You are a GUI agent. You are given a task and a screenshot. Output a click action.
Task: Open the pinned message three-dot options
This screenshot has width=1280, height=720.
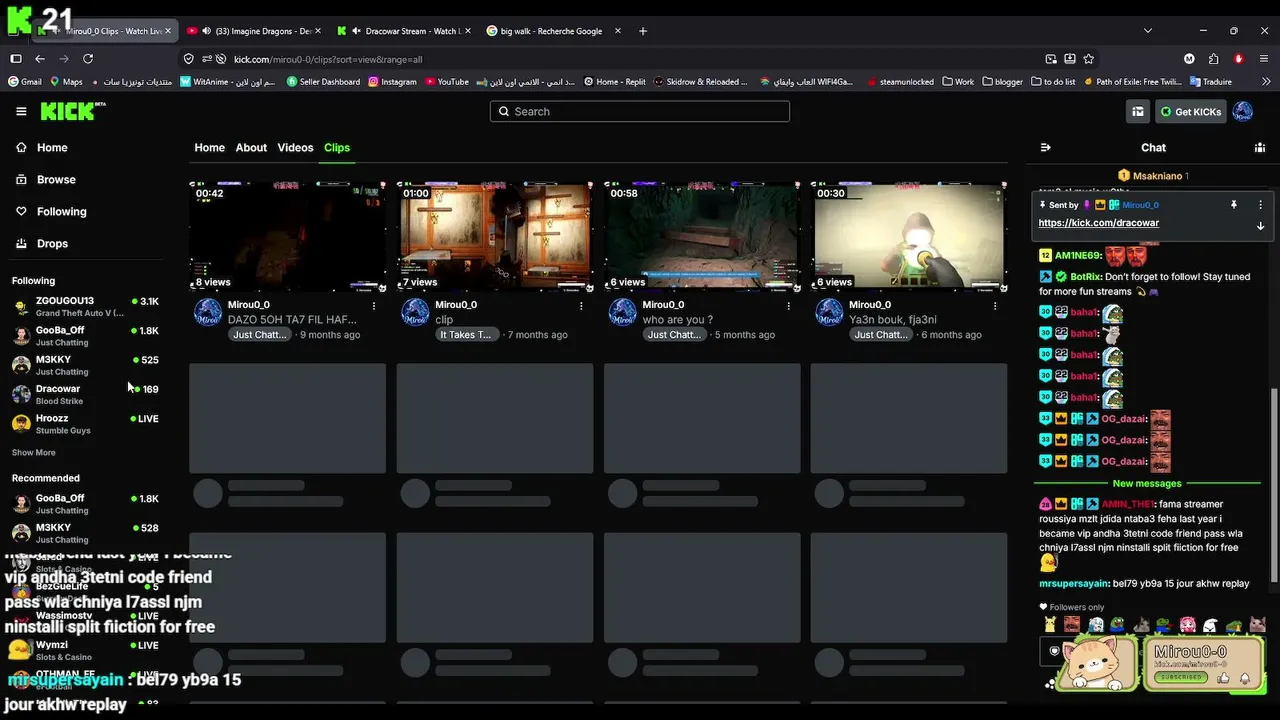(x=1260, y=204)
